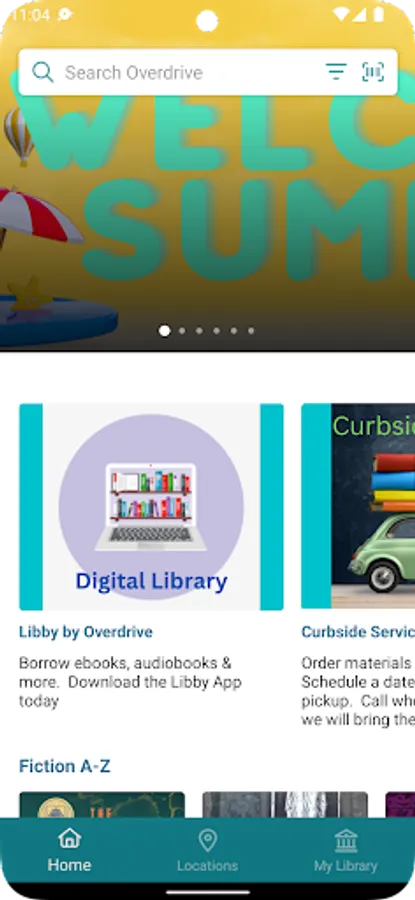Select the first carousel page indicator

164,331
